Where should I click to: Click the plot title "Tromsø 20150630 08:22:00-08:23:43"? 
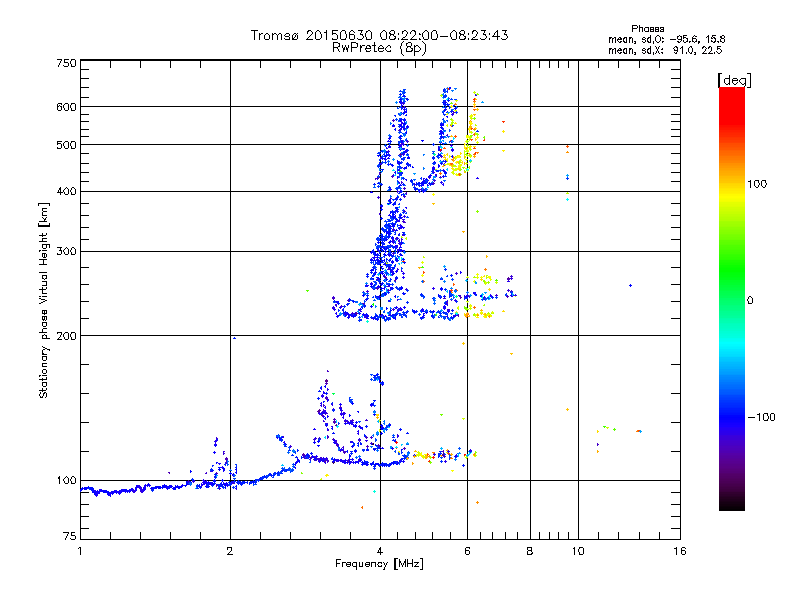tap(379, 35)
